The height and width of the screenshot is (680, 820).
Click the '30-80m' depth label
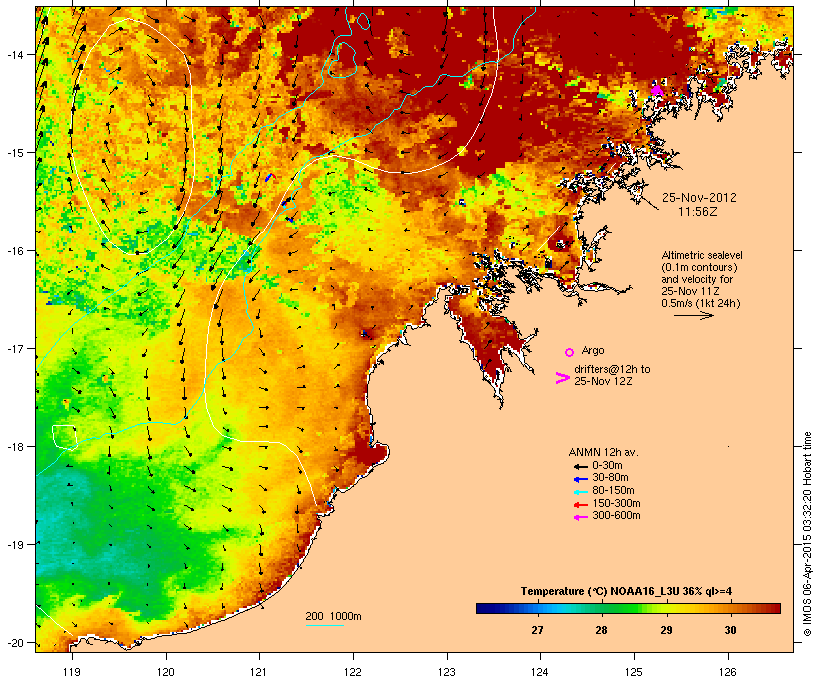(610, 478)
